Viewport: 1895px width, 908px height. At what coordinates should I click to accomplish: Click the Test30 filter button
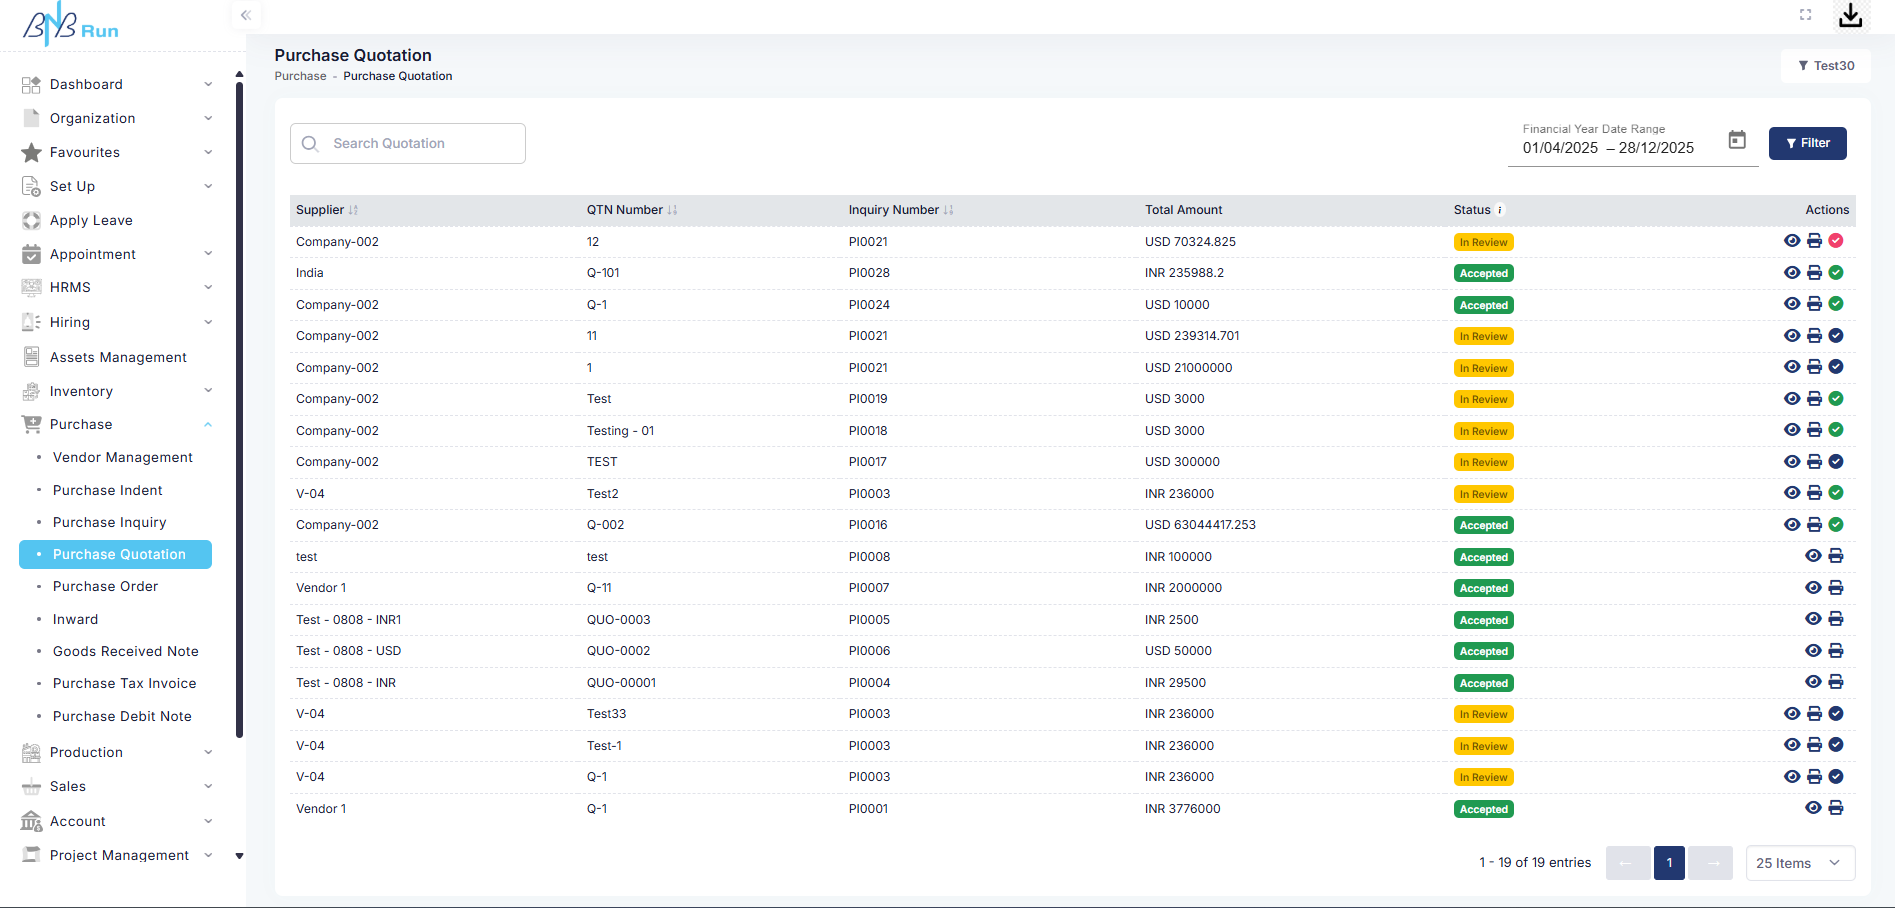point(1825,66)
